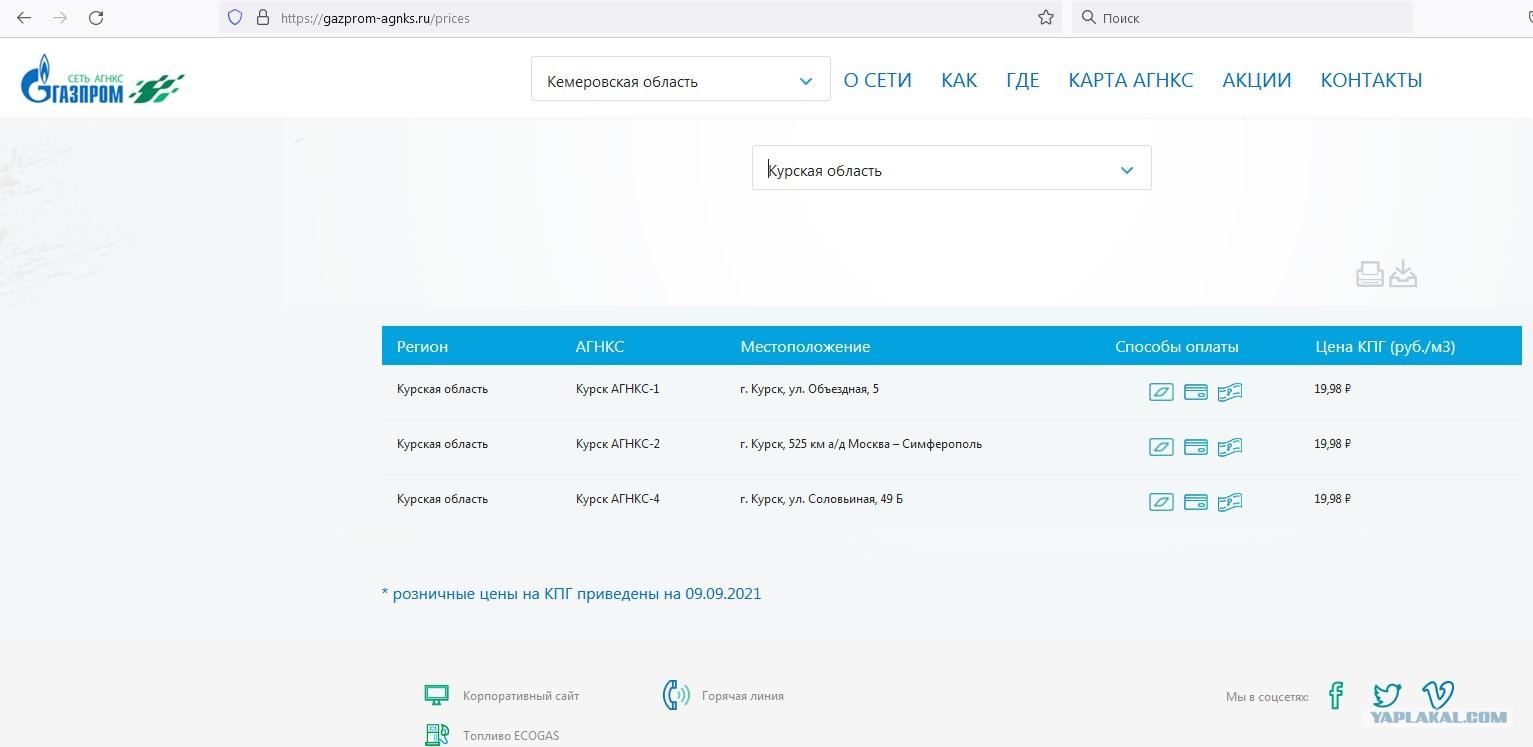1533x747 pixels.
Task: Print the price table with the printer icon
Action: click(x=1370, y=274)
